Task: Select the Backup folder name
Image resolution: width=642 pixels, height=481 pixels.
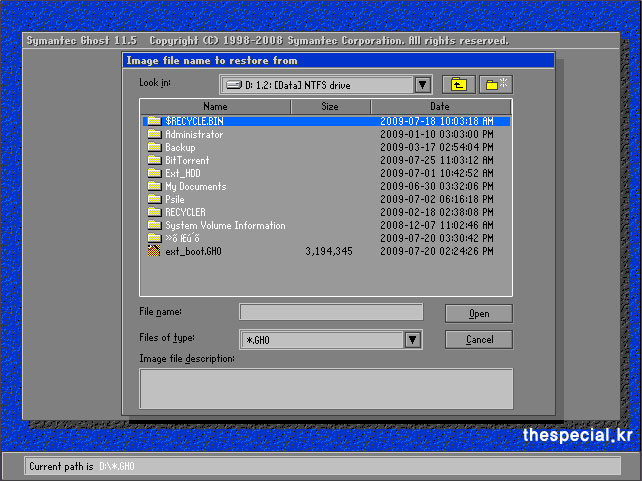Action: (x=180, y=147)
